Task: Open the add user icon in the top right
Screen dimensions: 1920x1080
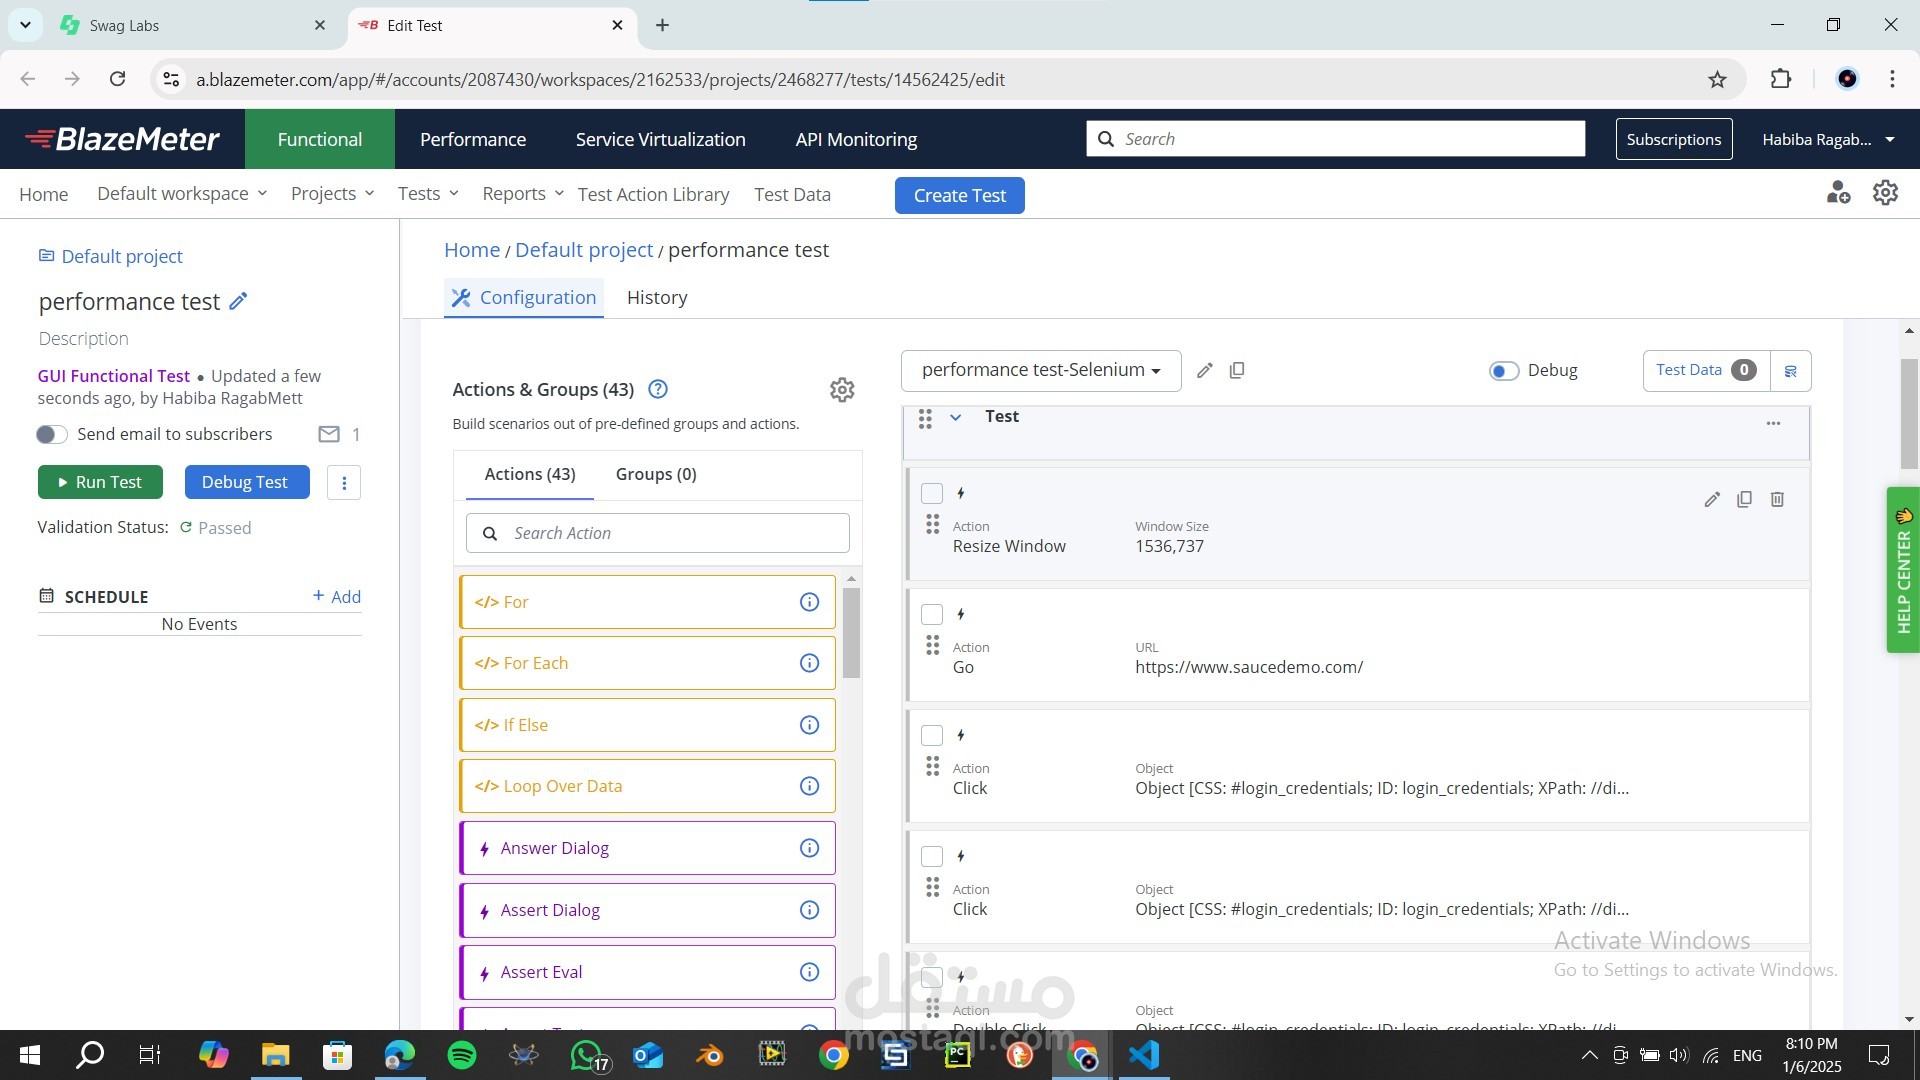Action: 1838,193
